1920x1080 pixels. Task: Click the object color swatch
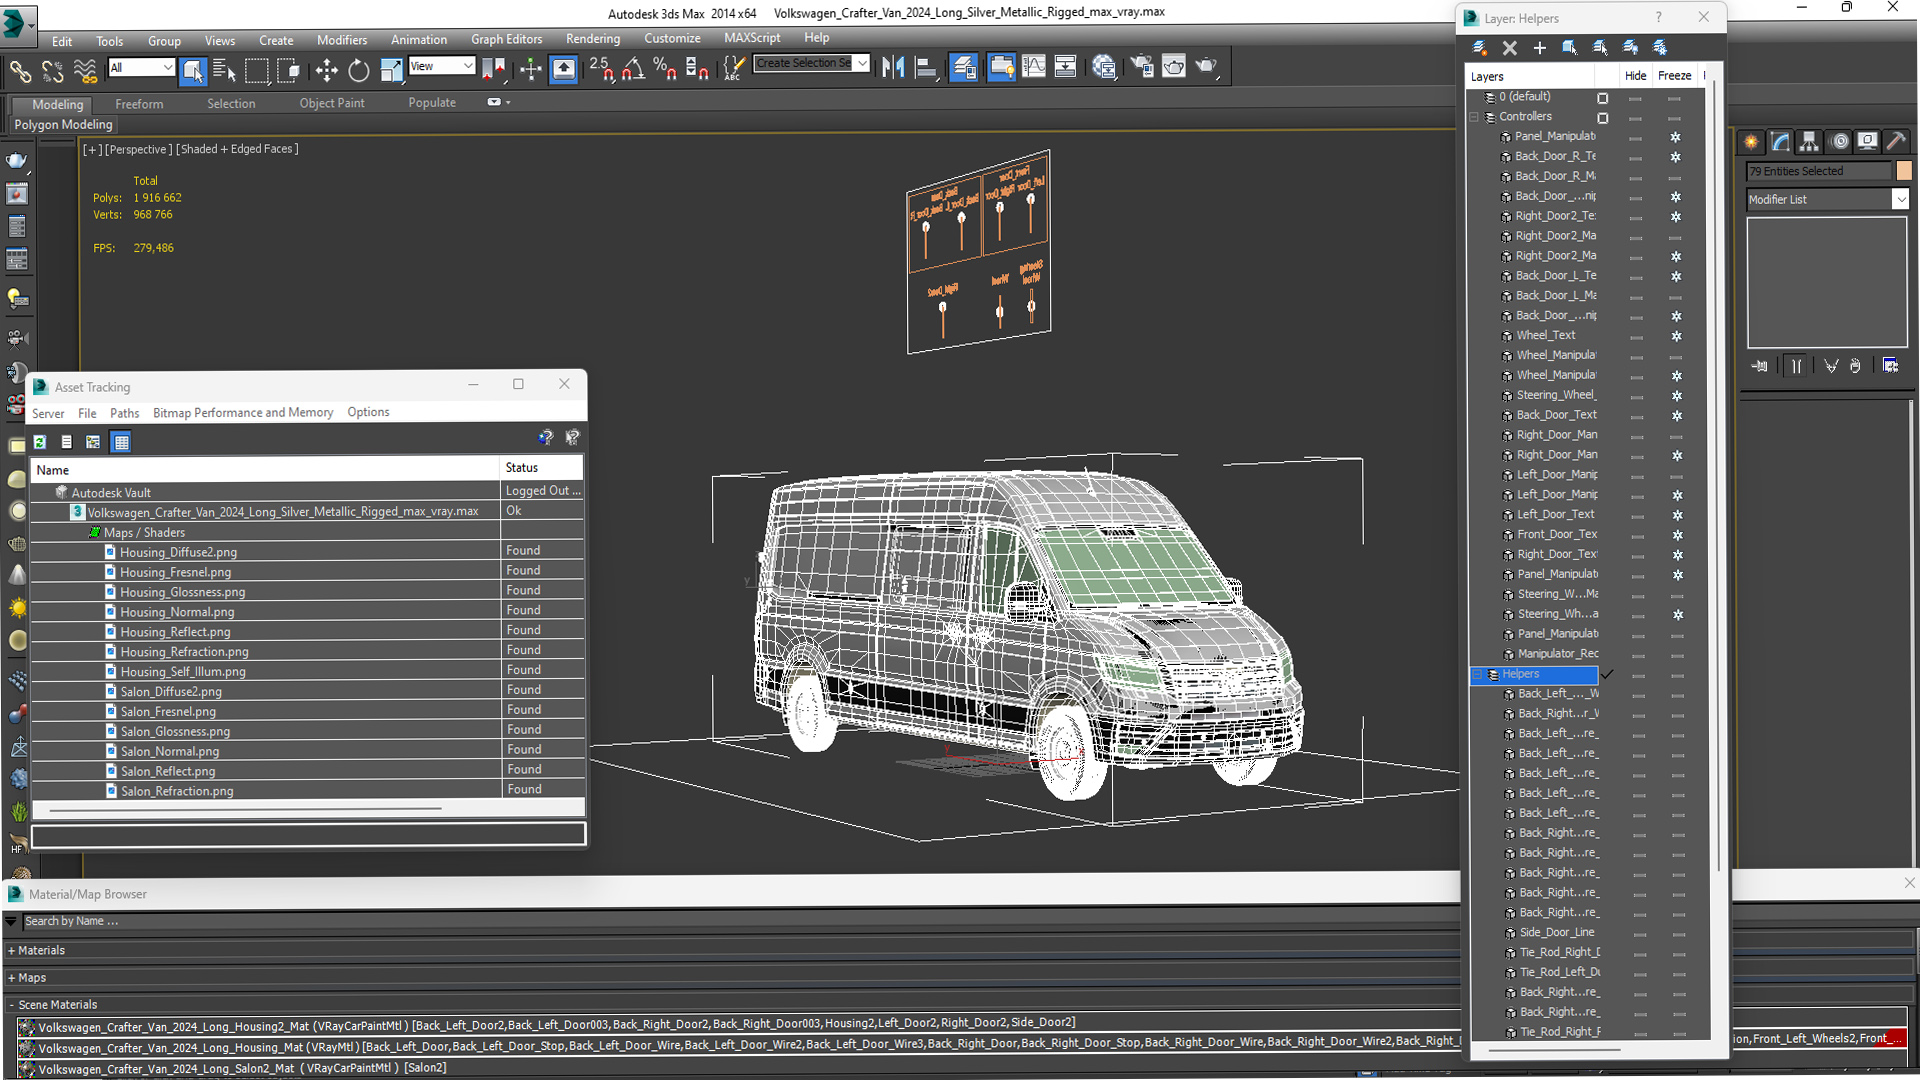tap(1903, 171)
